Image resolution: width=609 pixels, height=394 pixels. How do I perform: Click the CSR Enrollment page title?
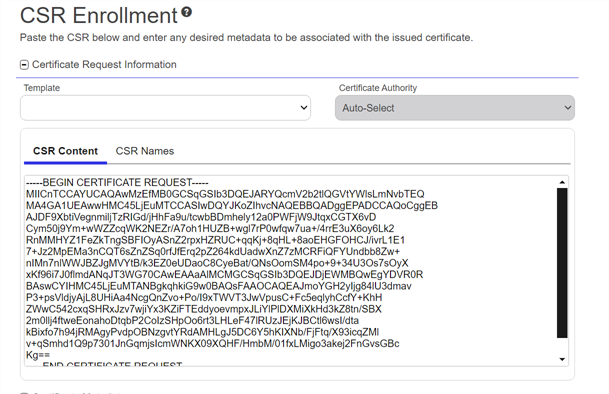pos(99,16)
